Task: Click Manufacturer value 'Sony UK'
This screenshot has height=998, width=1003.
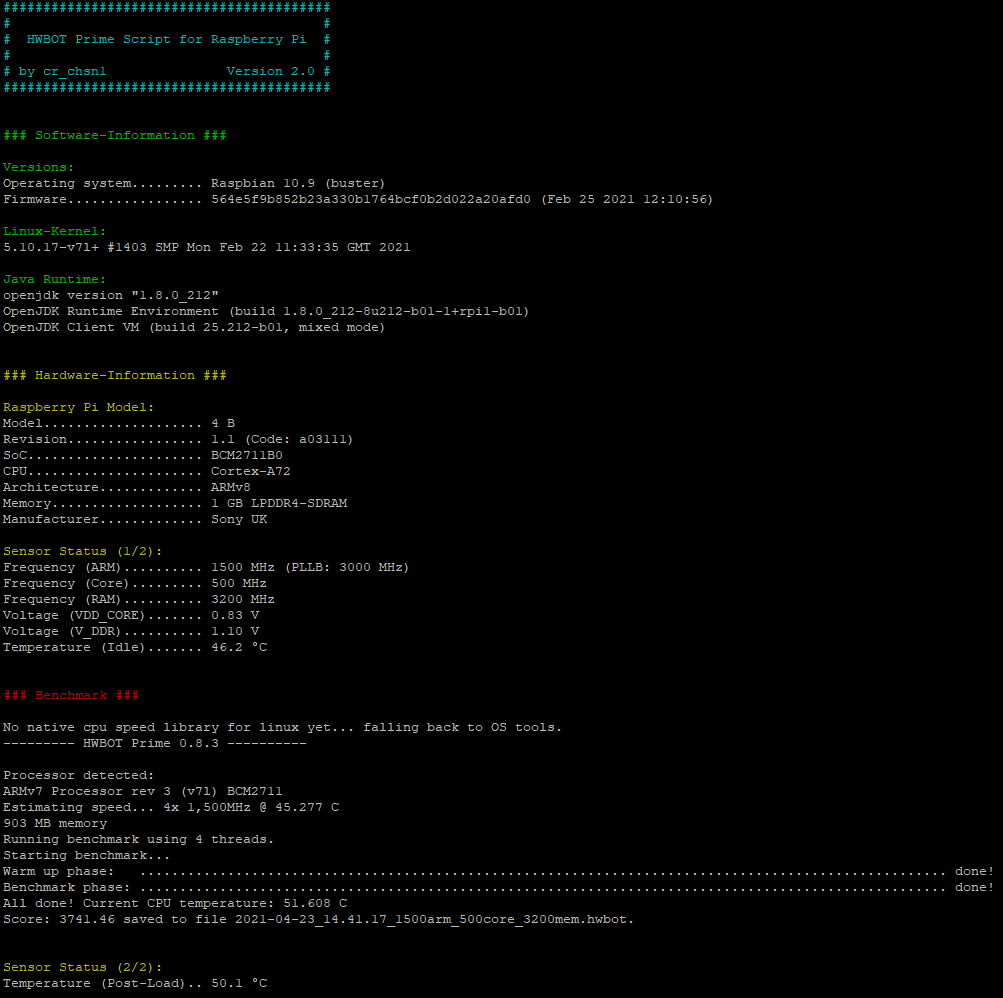Action: [239, 519]
